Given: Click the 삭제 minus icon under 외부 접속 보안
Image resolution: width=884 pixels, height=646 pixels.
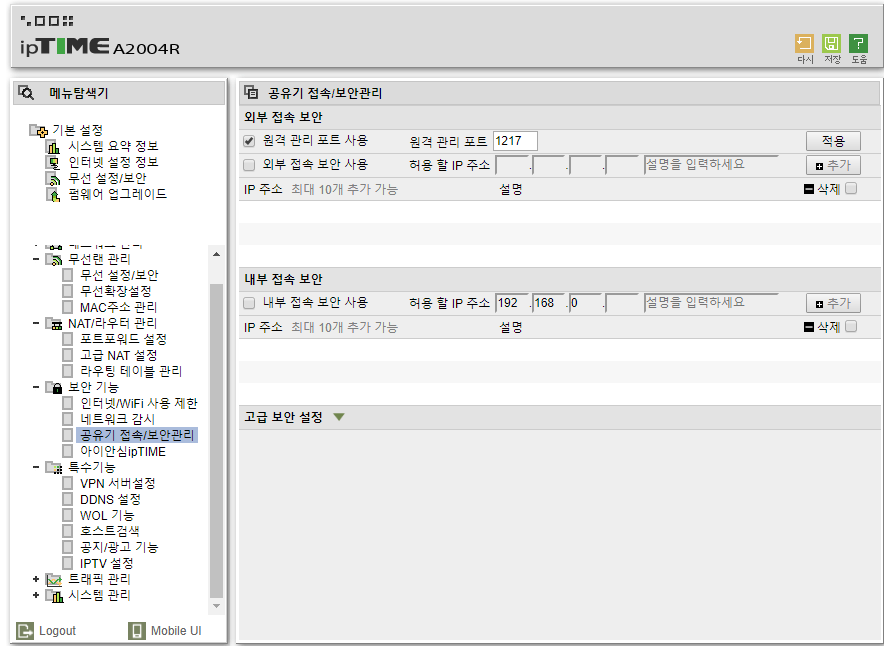Looking at the screenshot, I should (x=808, y=189).
